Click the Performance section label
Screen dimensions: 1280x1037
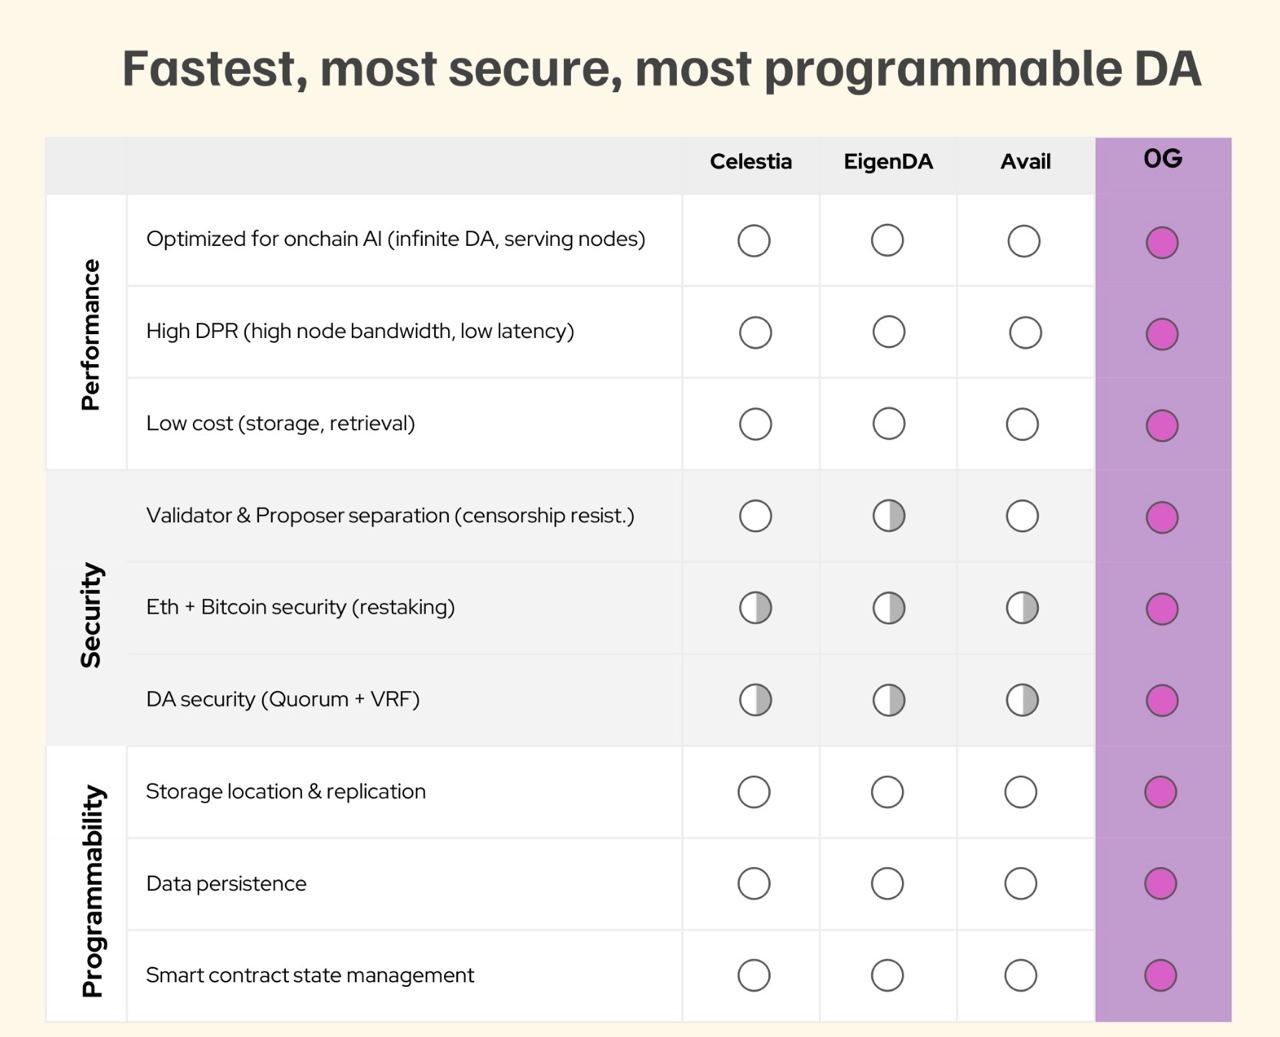coord(91,334)
